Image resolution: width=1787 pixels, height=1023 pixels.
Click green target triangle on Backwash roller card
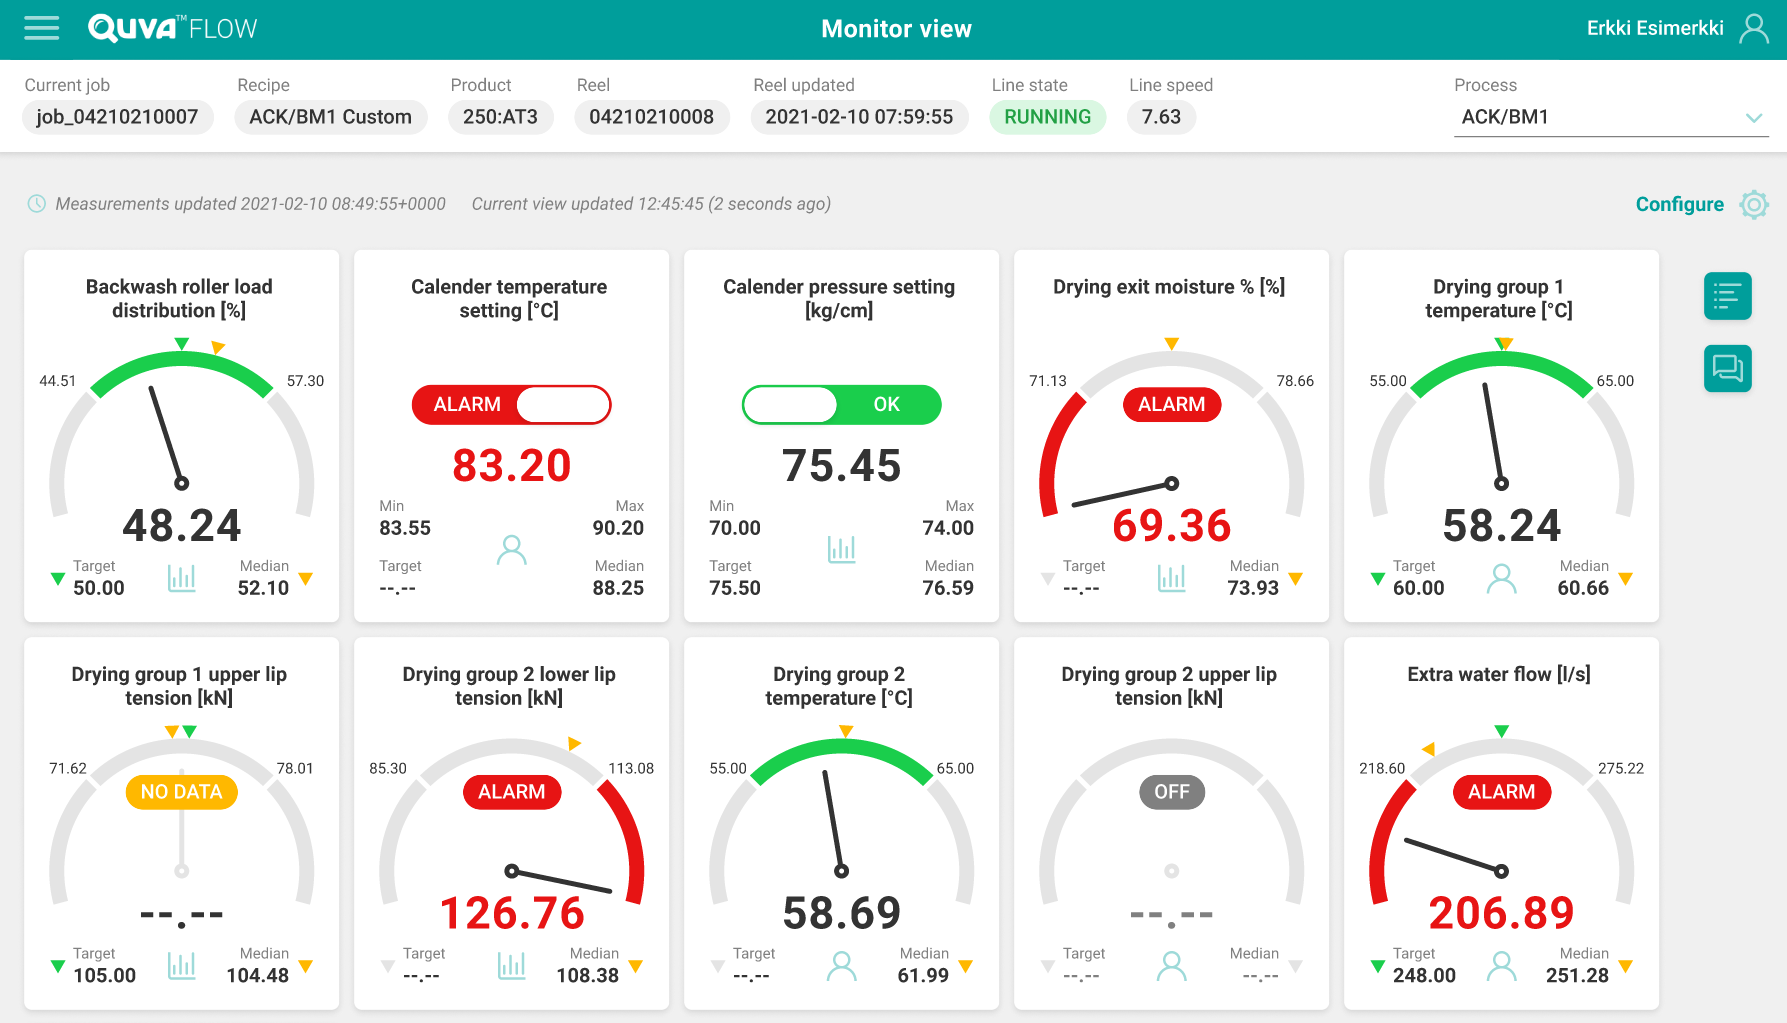click(x=58, y=579)
